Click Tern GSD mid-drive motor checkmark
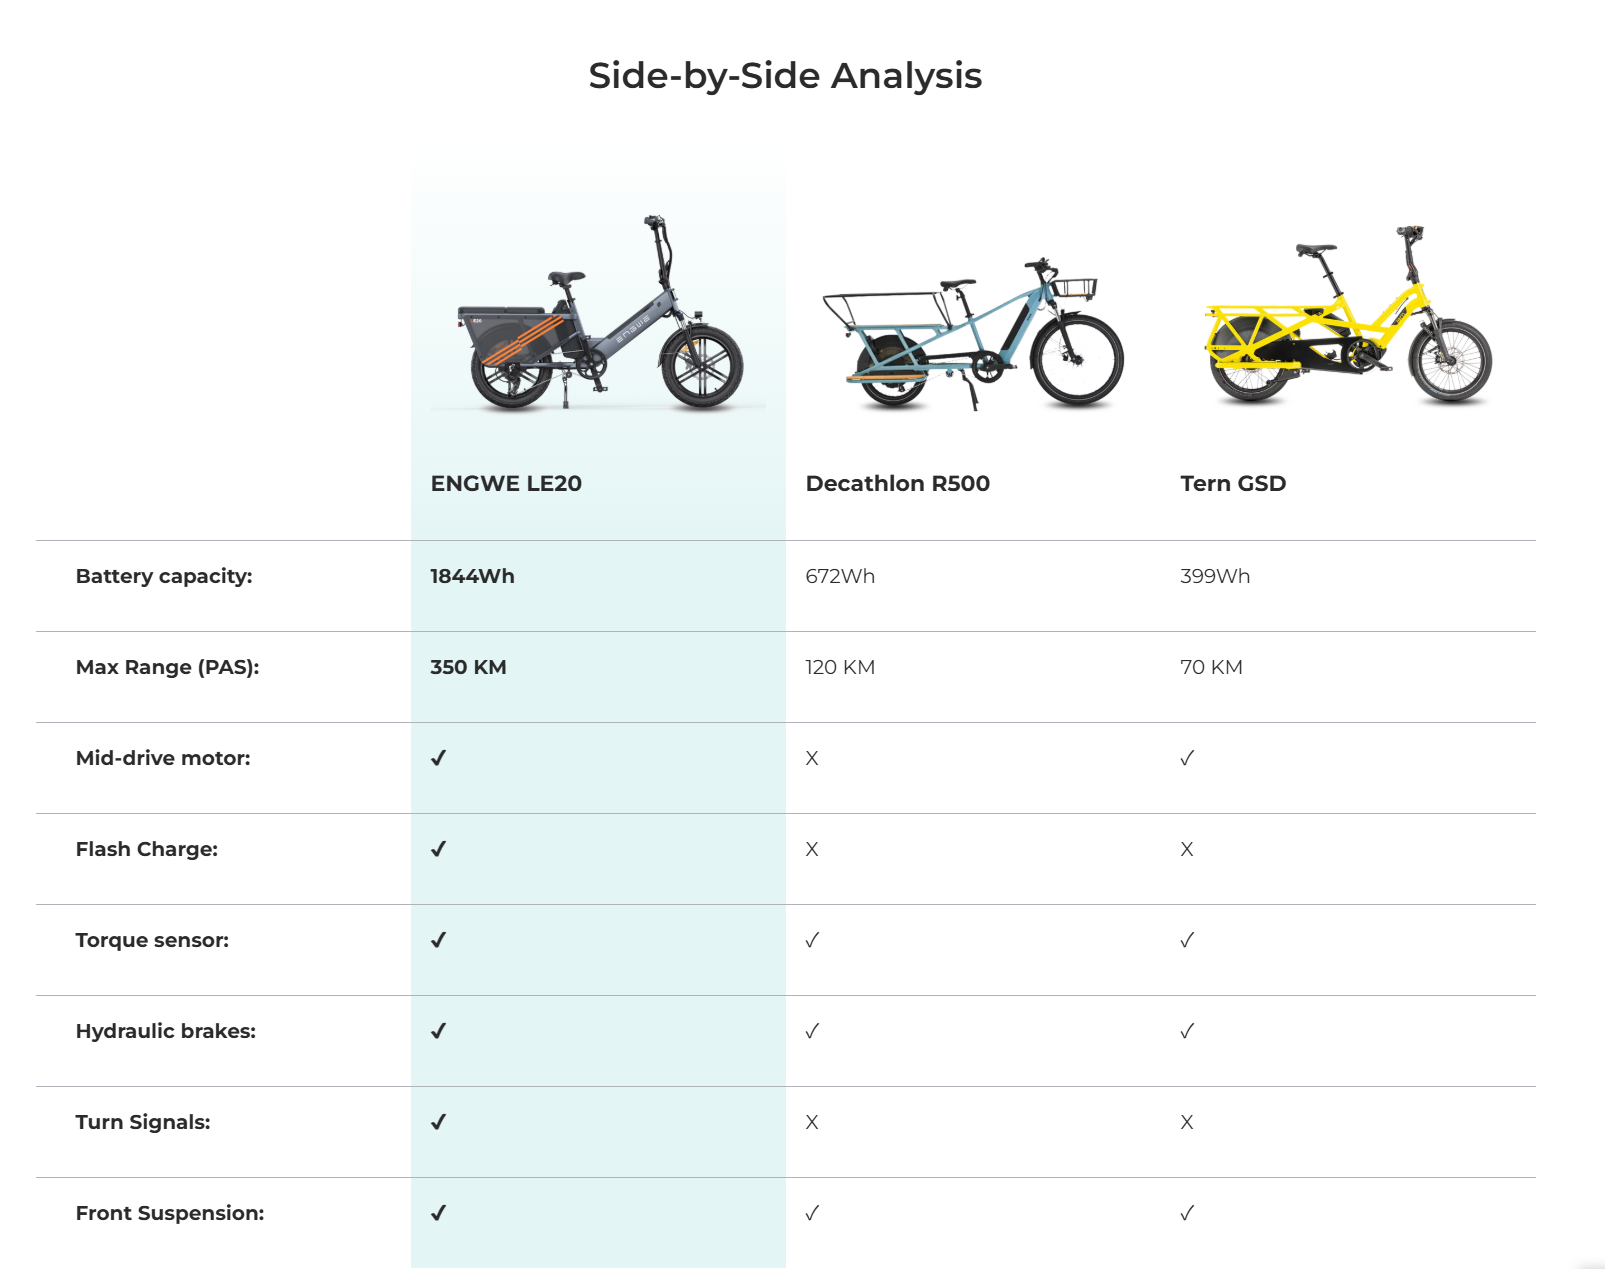 point(1187,758)
